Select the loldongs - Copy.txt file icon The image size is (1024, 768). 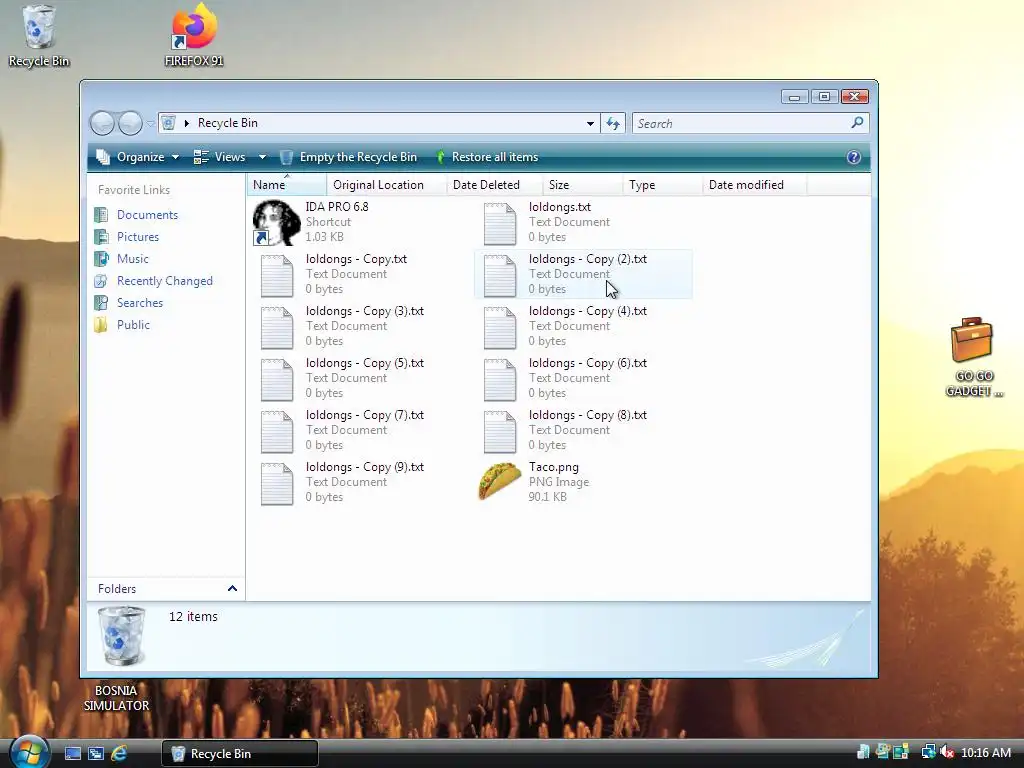[x=277, y=275]
